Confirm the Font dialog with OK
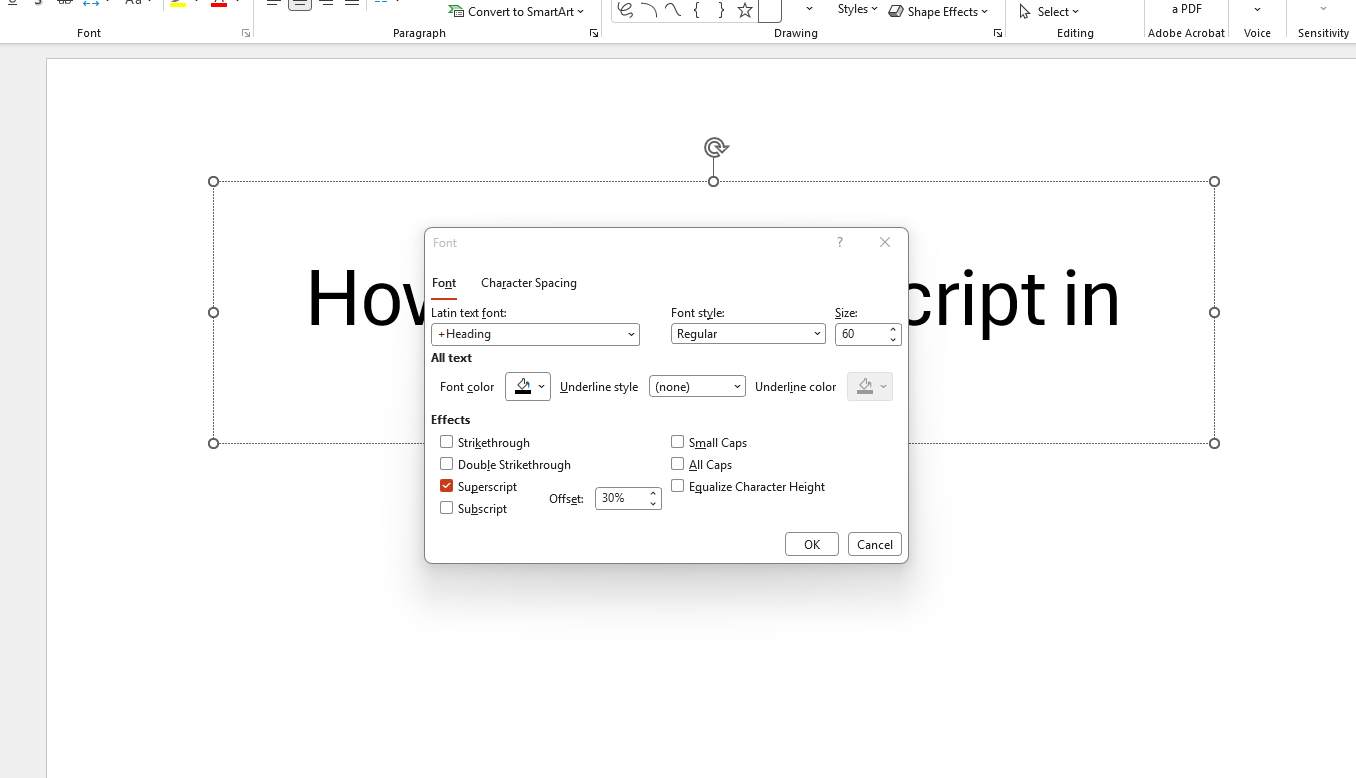 (x=812, y=544)
